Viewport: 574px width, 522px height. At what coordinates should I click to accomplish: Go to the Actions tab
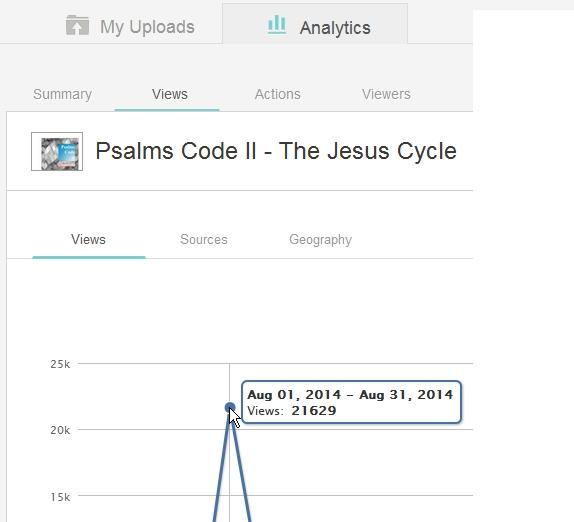277,94
